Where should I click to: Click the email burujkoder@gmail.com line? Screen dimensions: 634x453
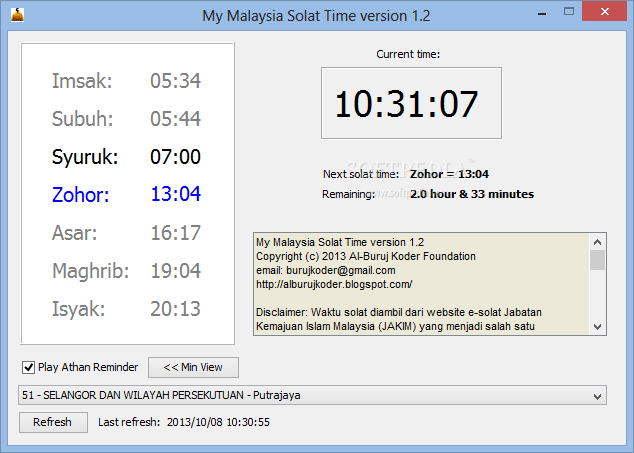click(x=325, y=270)
